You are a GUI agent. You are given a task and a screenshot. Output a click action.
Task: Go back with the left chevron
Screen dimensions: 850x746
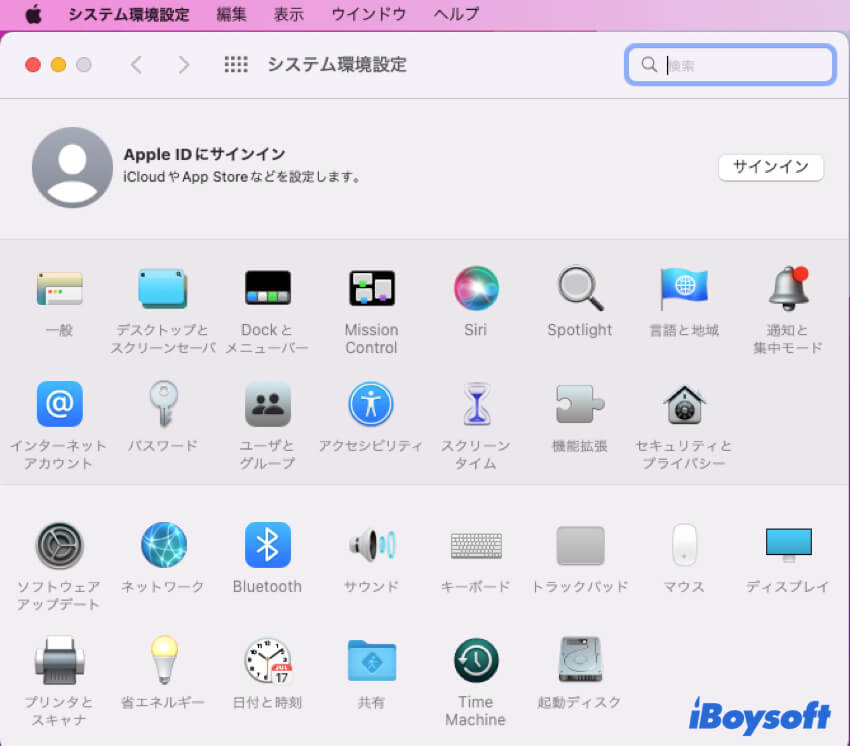tap(137, 65)
